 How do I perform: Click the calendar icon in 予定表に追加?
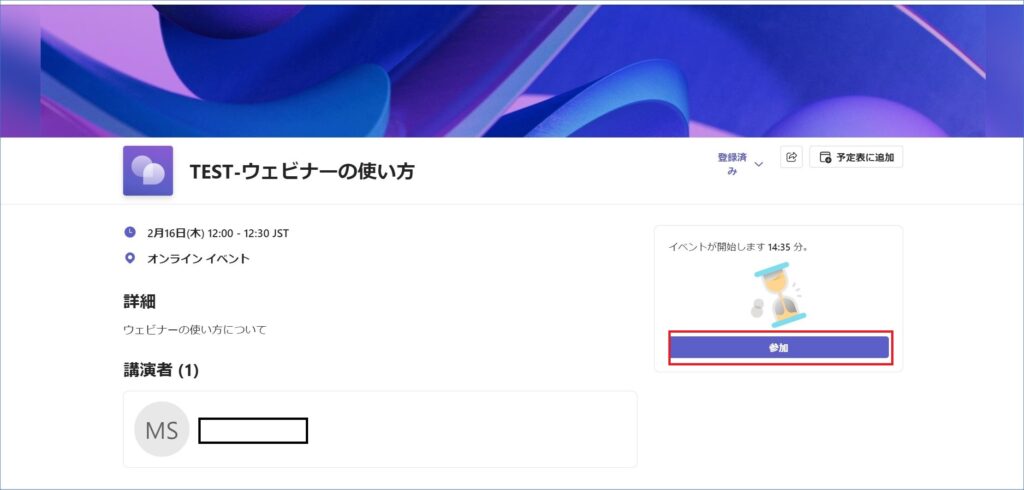pyautogui.click(x=826, y=157)
